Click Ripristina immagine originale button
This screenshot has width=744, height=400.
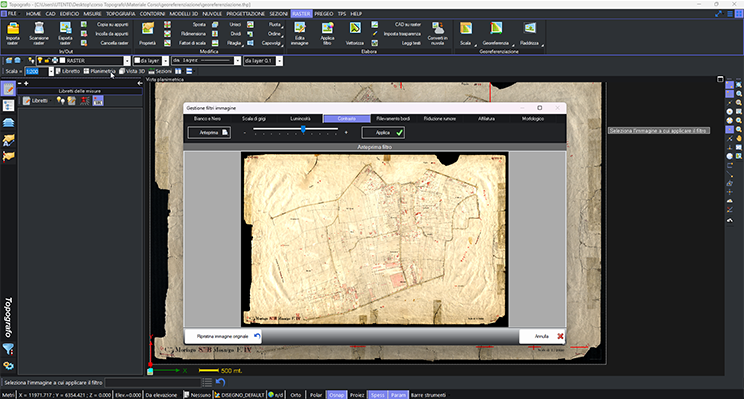(x=222, y=337)
